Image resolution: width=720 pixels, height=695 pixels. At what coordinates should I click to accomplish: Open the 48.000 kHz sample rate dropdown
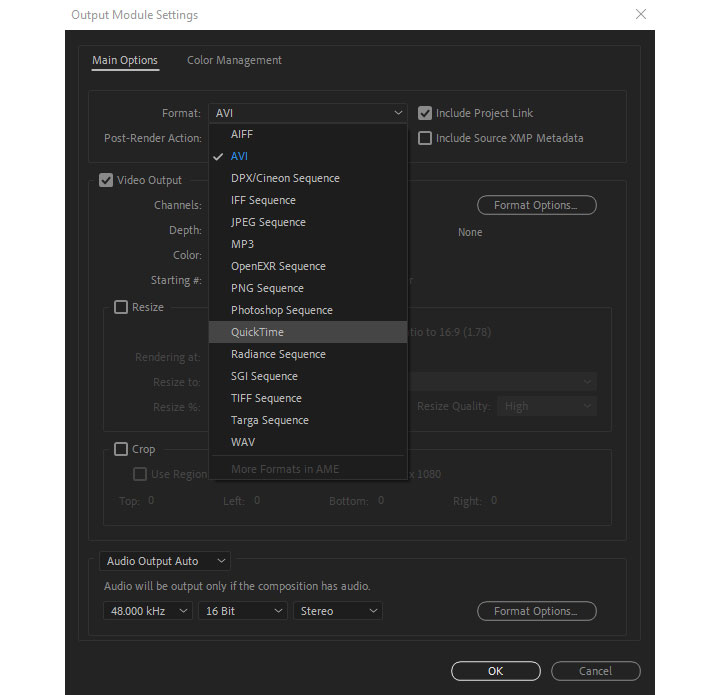pyautogui.click(x=147, y=610)
